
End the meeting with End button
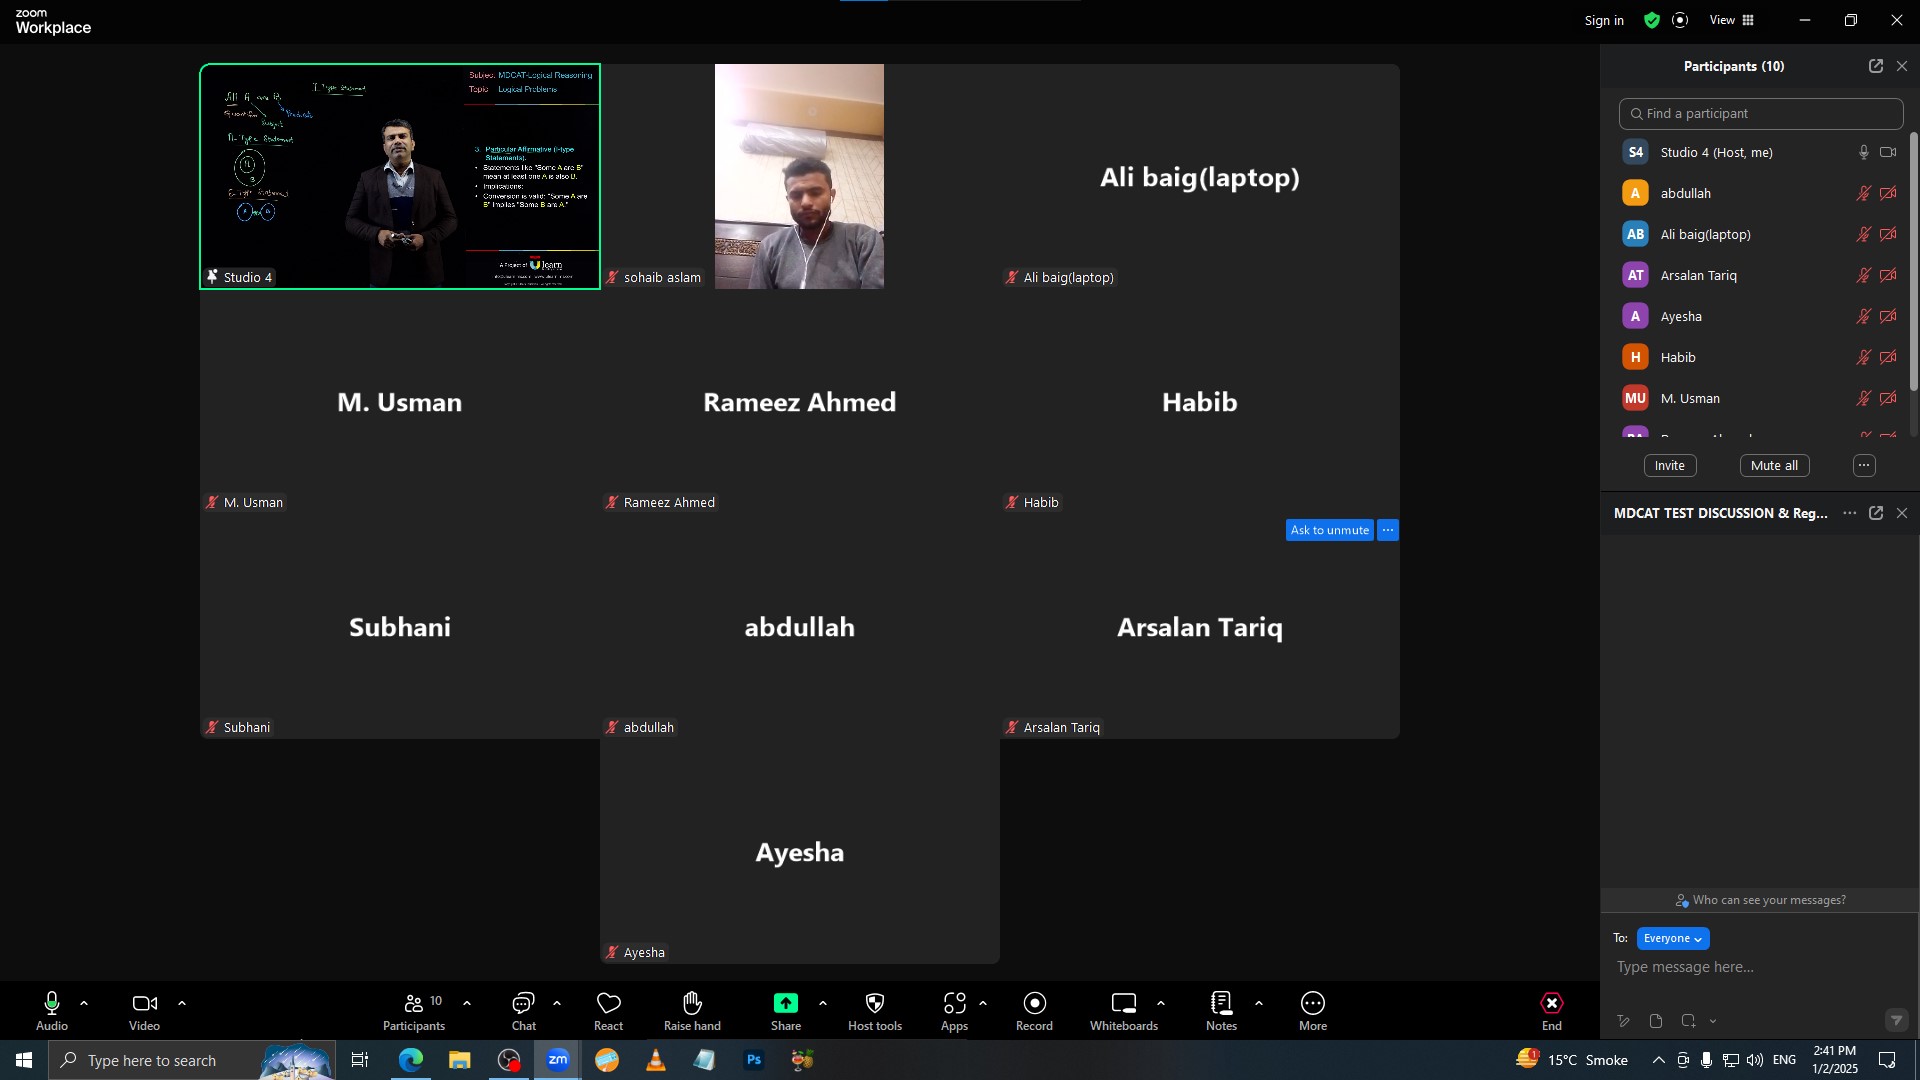pyautogui.click(x=1552, y=1010)
